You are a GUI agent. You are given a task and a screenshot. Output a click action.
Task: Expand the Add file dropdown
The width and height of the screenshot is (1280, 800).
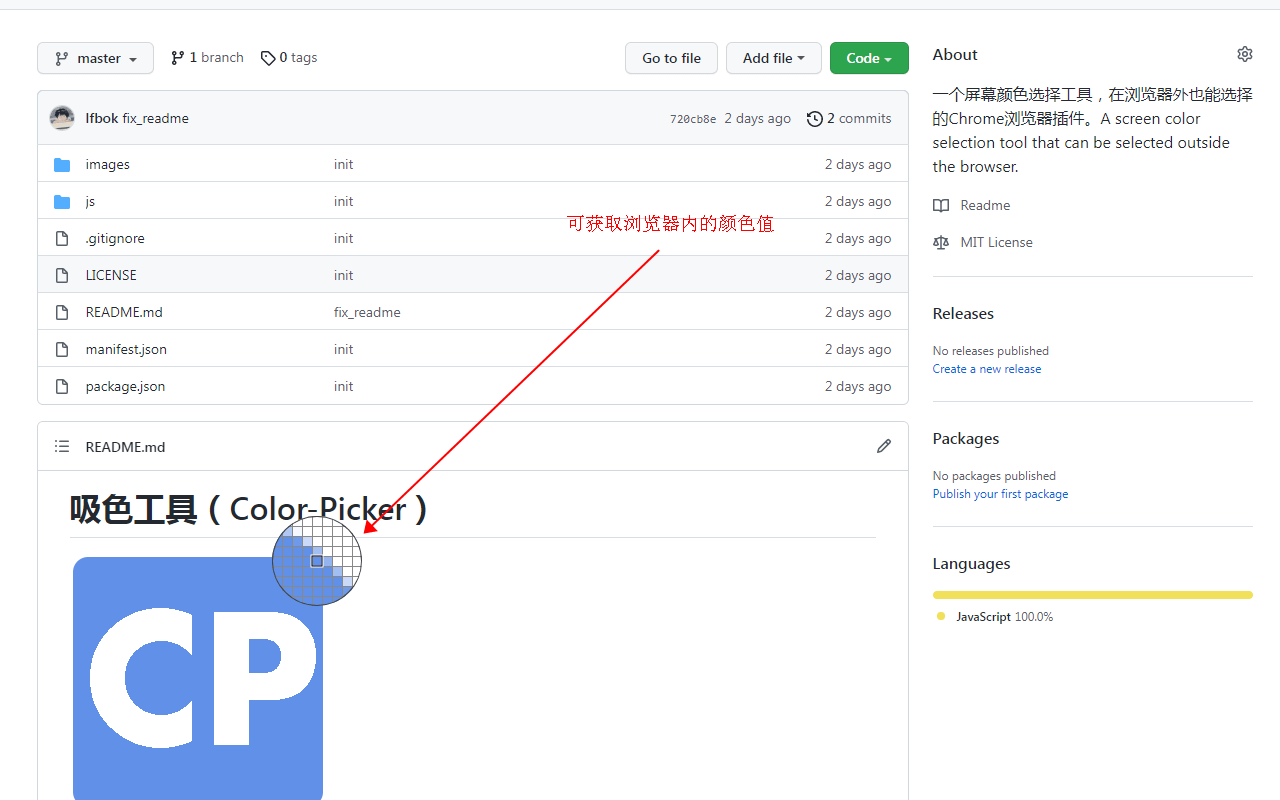774,58
